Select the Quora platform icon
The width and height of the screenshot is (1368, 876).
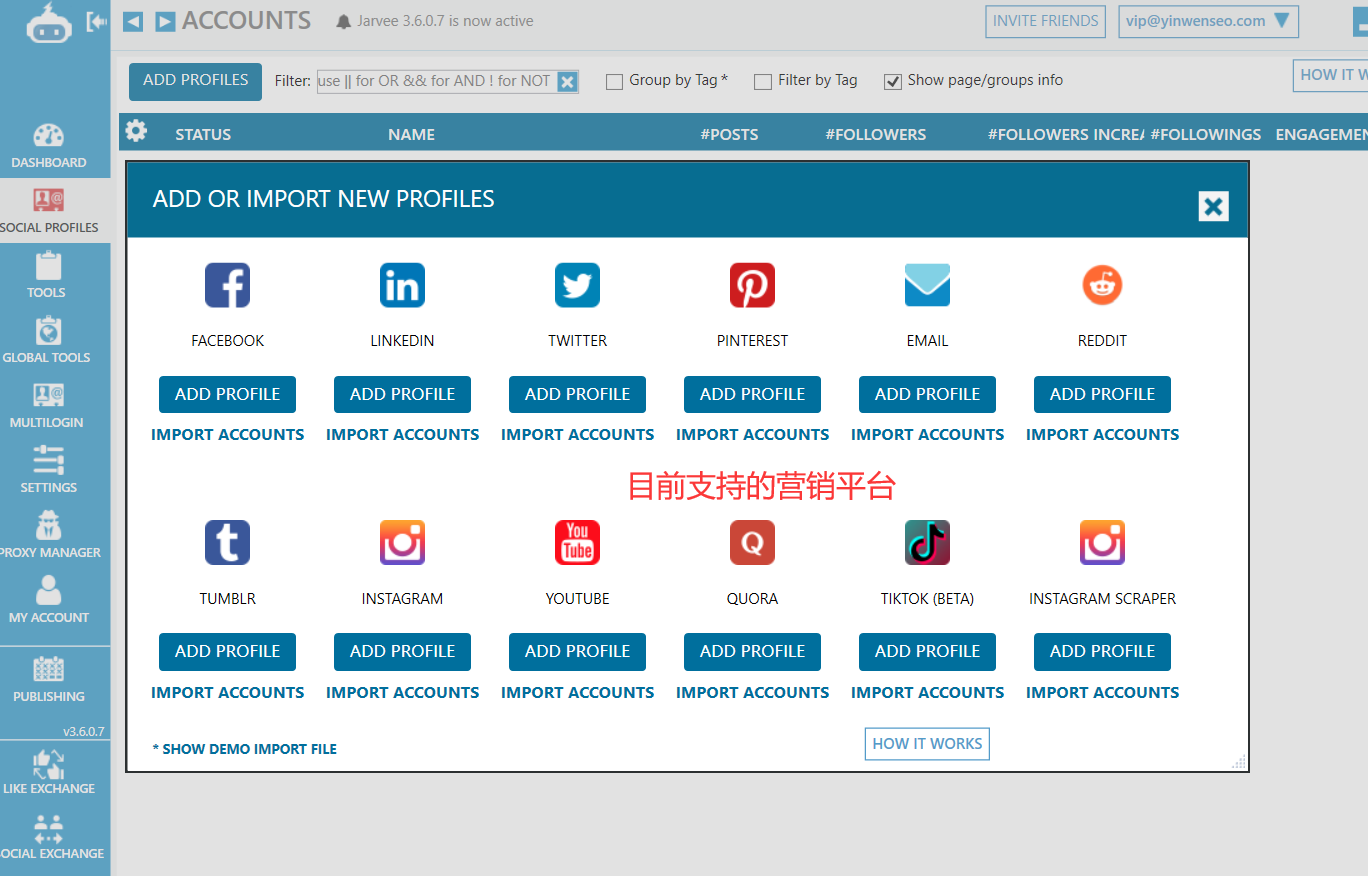[x=752, y=542]
